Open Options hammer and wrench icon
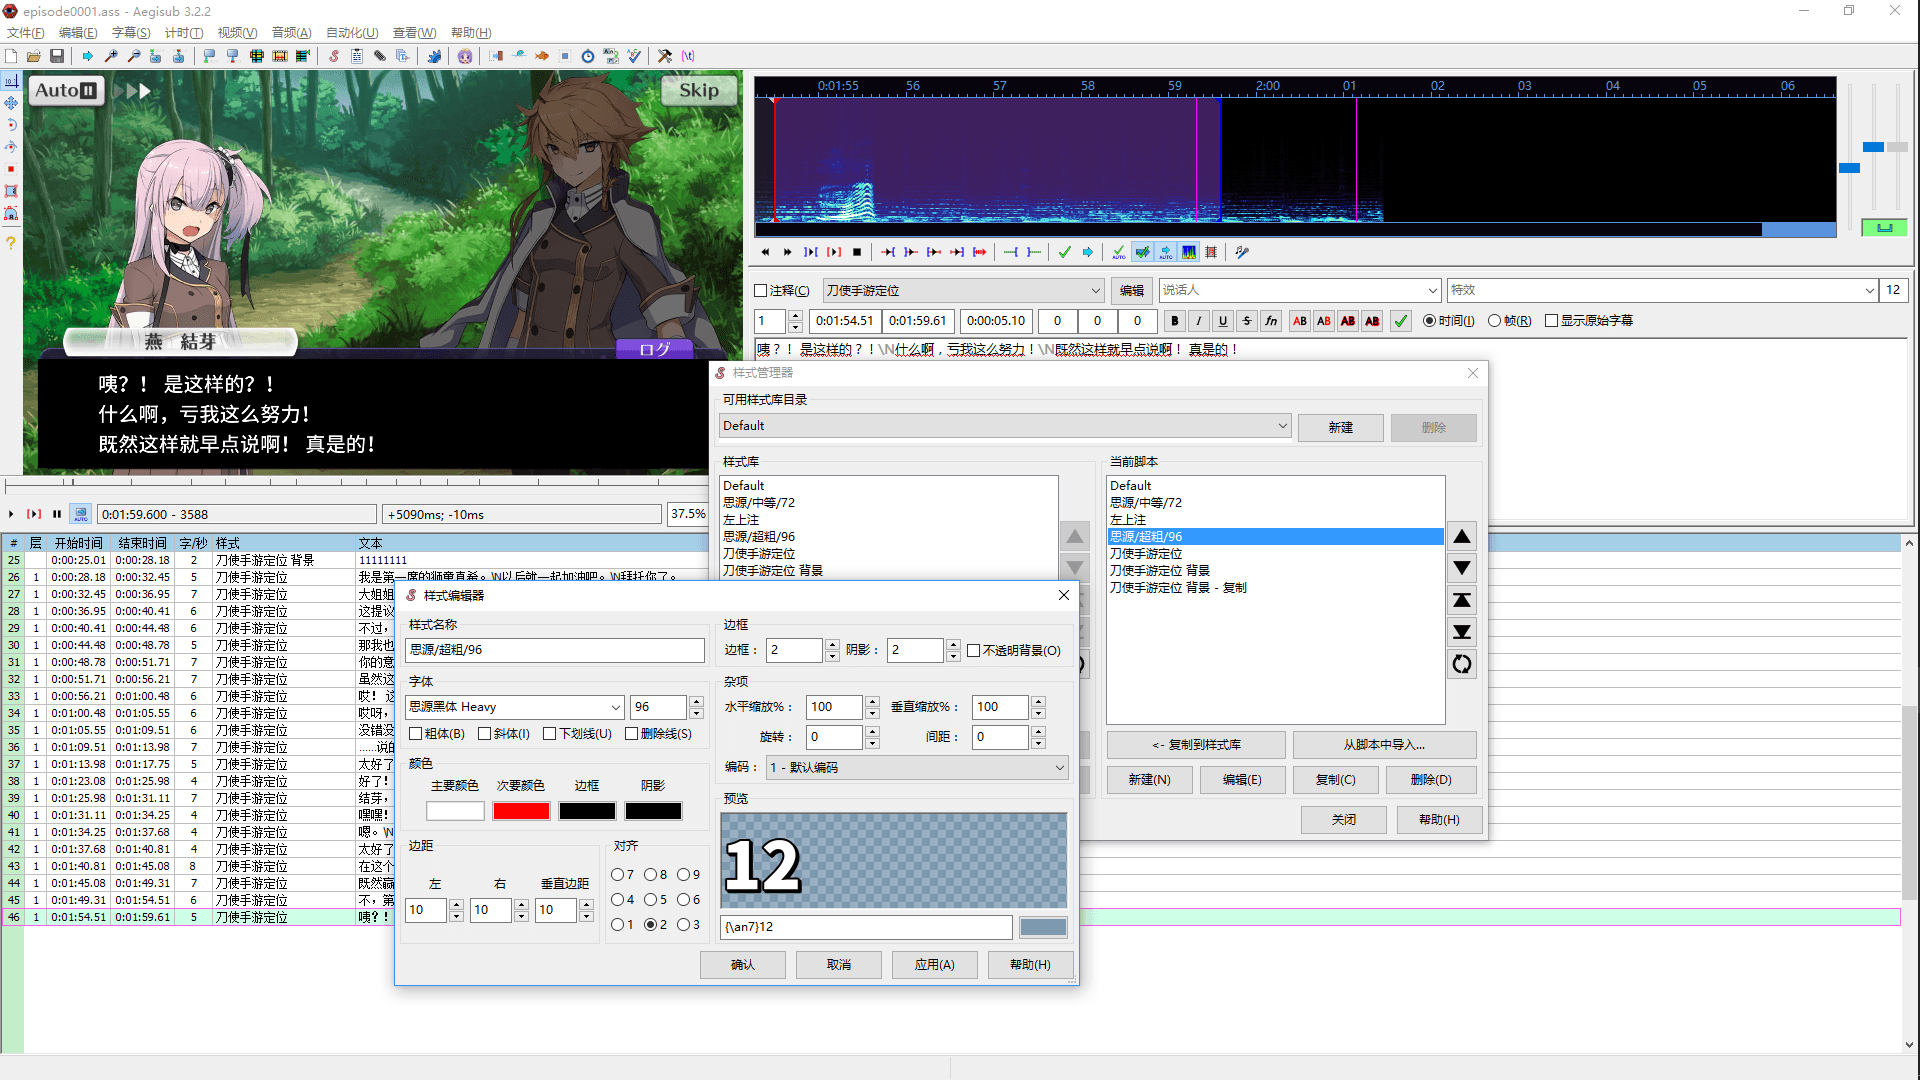This screenshot has width=1920, height=1080. (664, 56)
